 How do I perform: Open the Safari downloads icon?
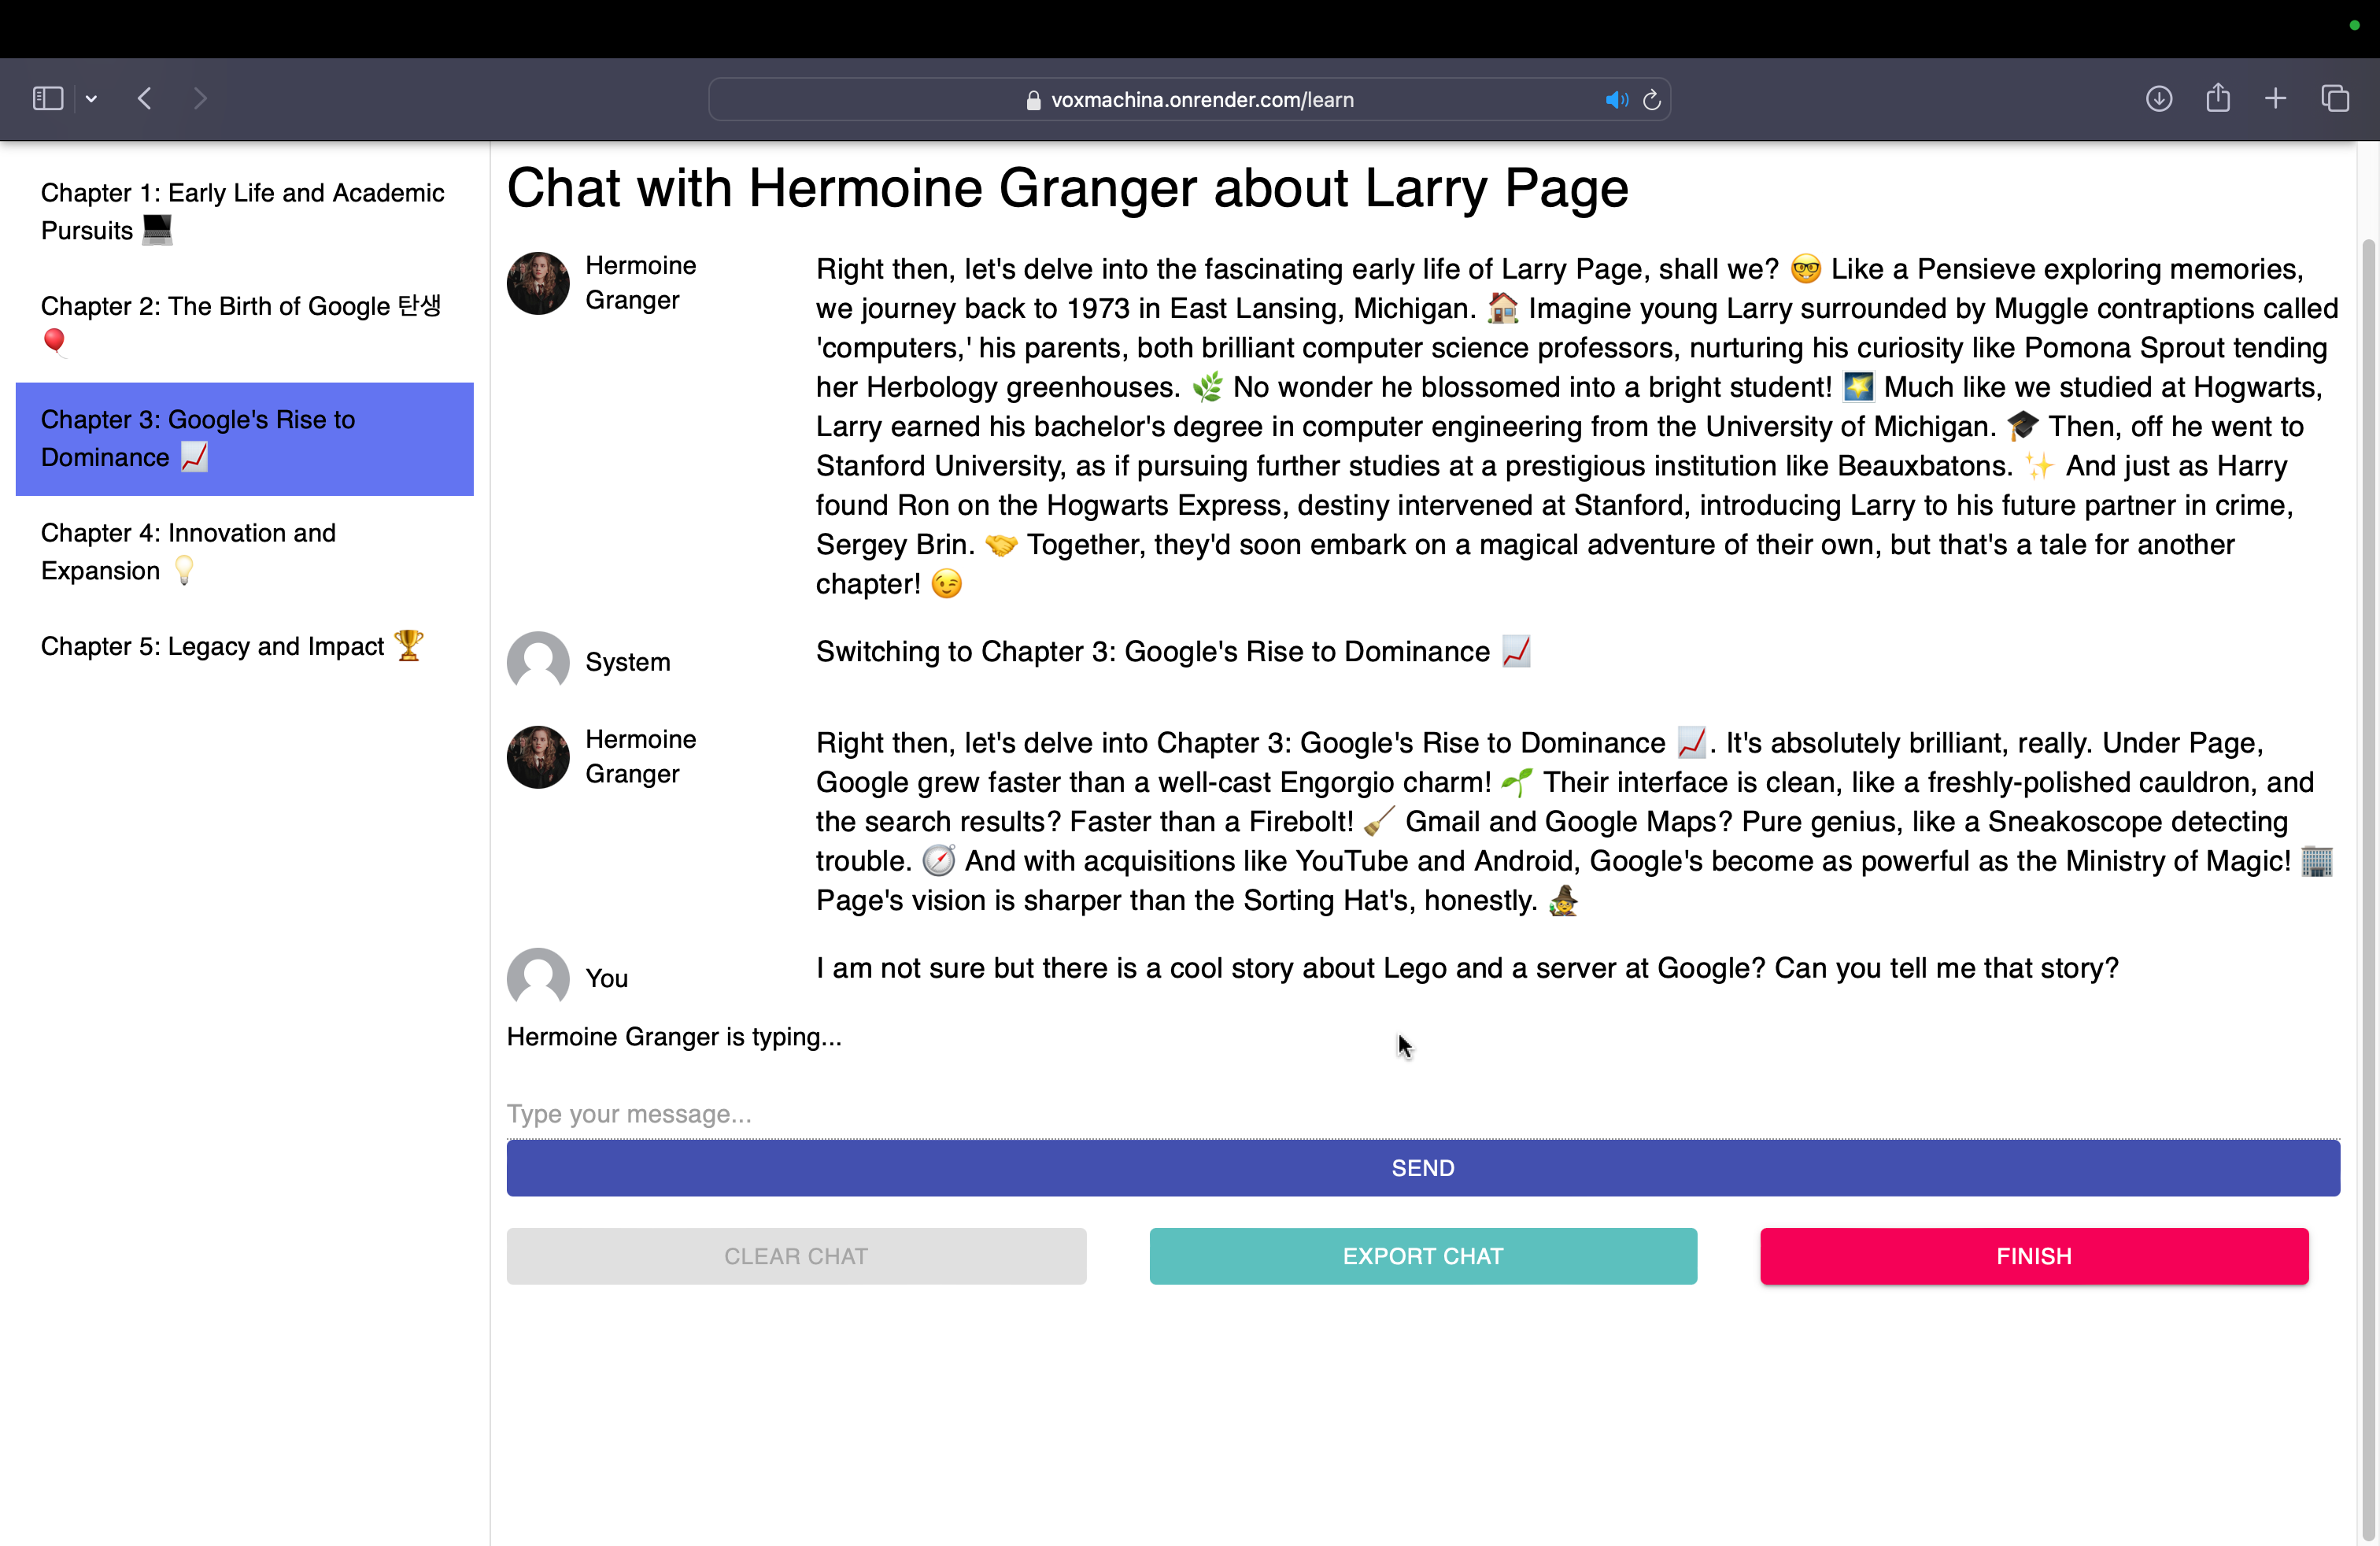coord(2158,99)
